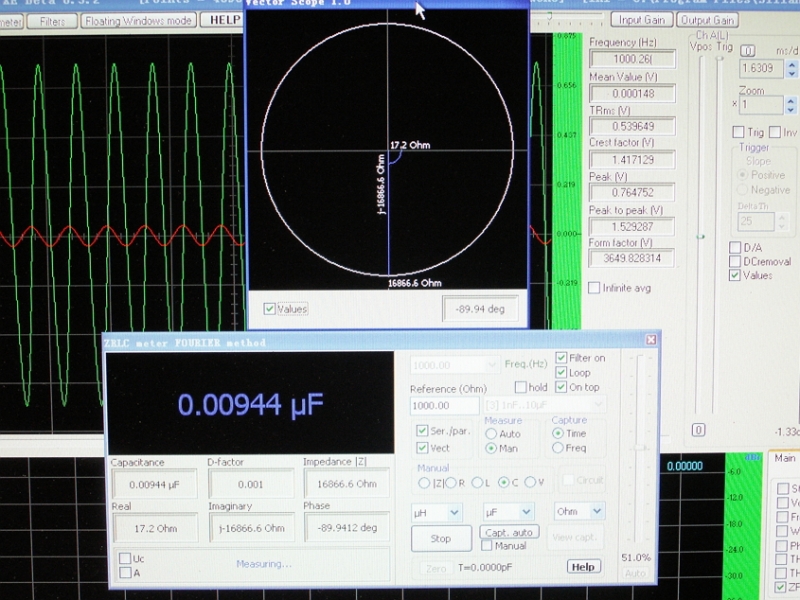Uncheck the Loop checkbox
This screenshot has width=800, height=600.
[561, 373]
